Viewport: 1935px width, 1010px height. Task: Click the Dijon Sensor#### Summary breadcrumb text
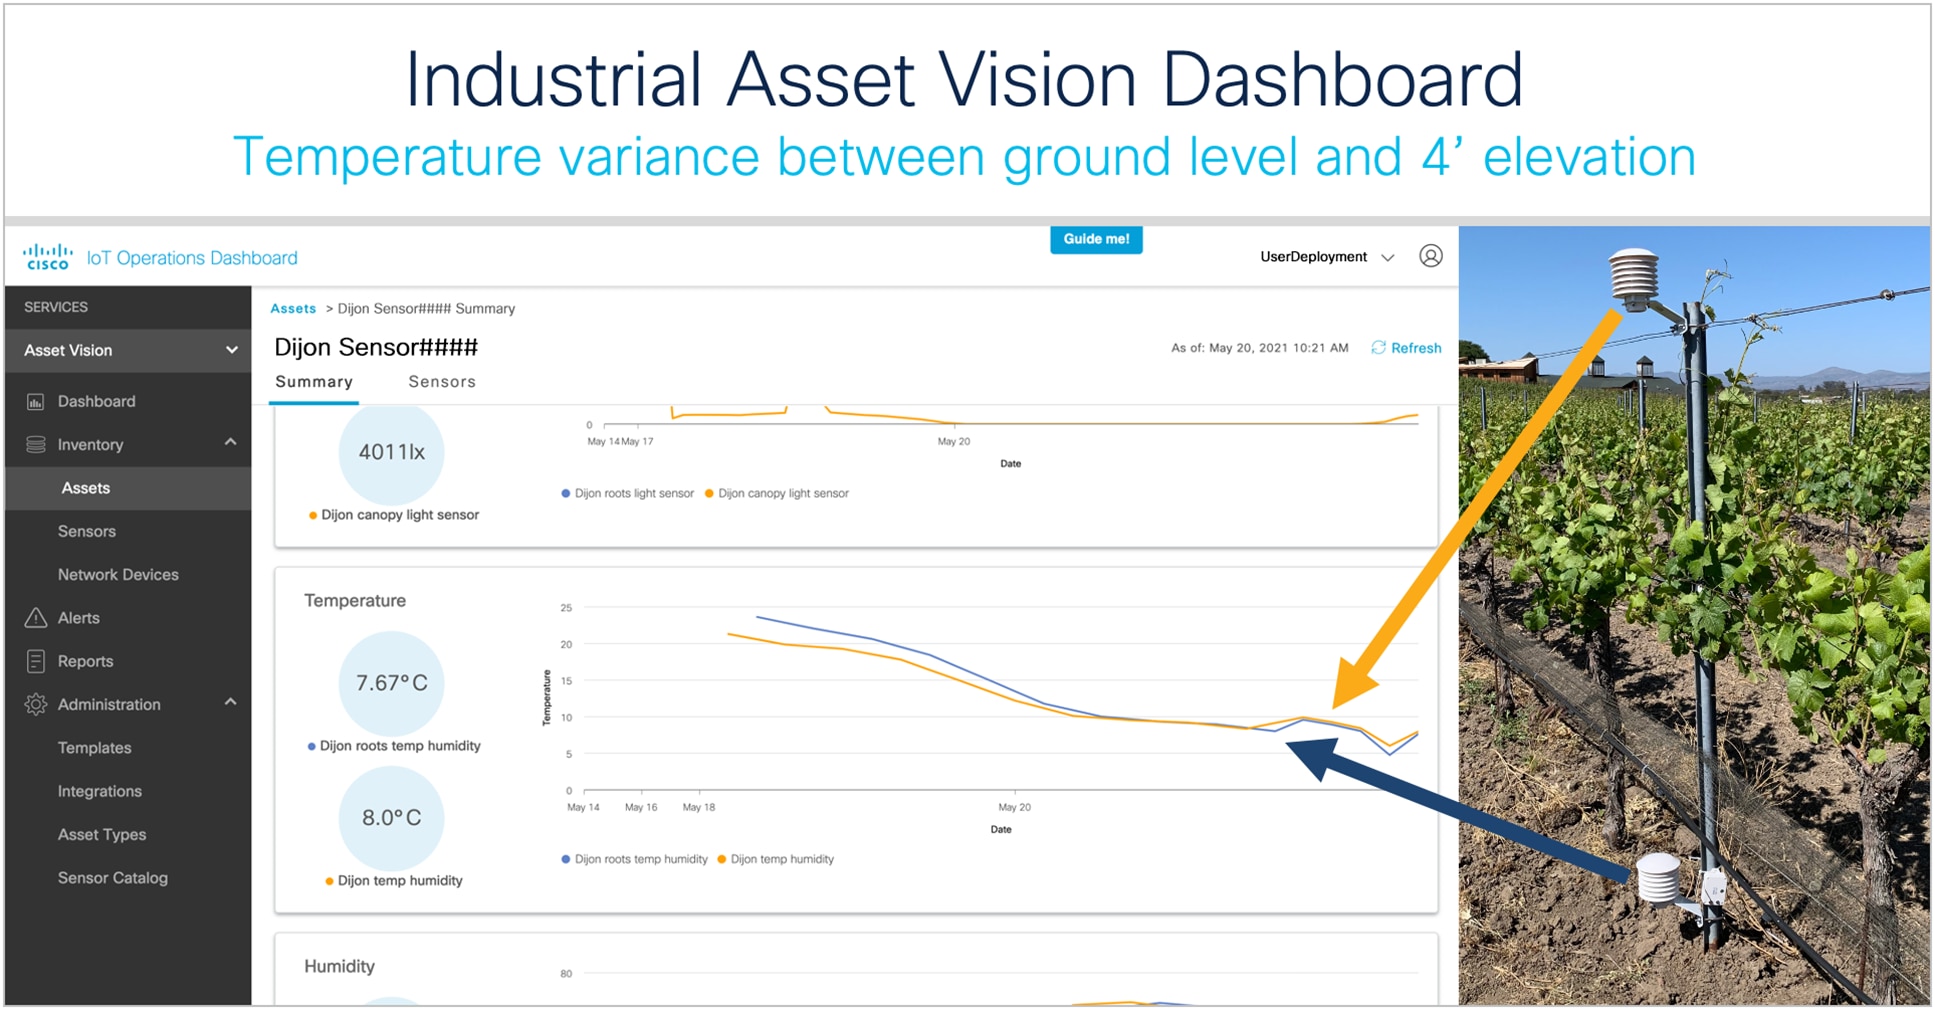tap(426, 308)
